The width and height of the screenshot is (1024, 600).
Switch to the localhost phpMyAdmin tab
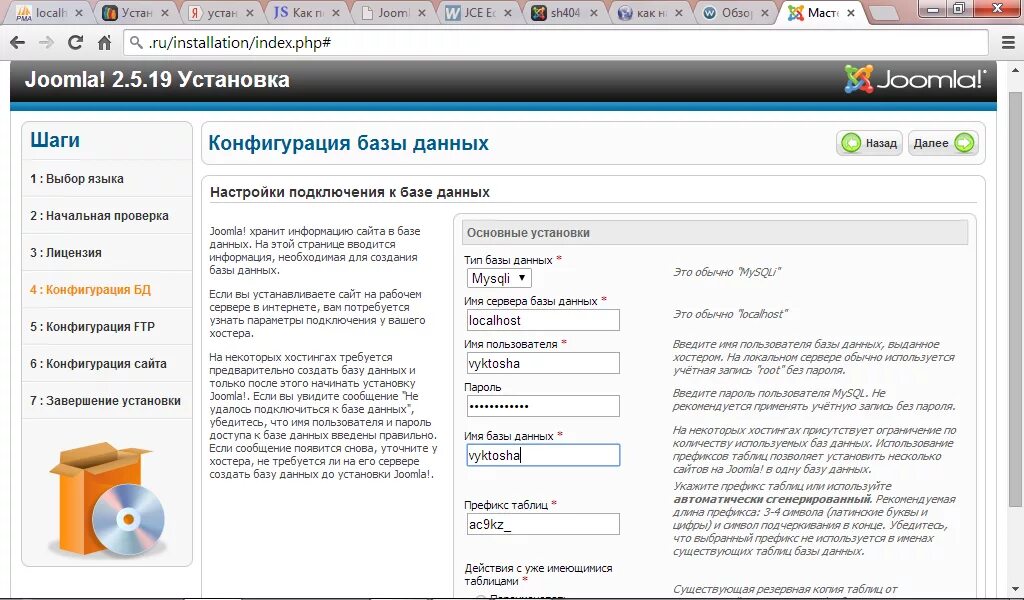pyautogui.click(x=50, y=12)
